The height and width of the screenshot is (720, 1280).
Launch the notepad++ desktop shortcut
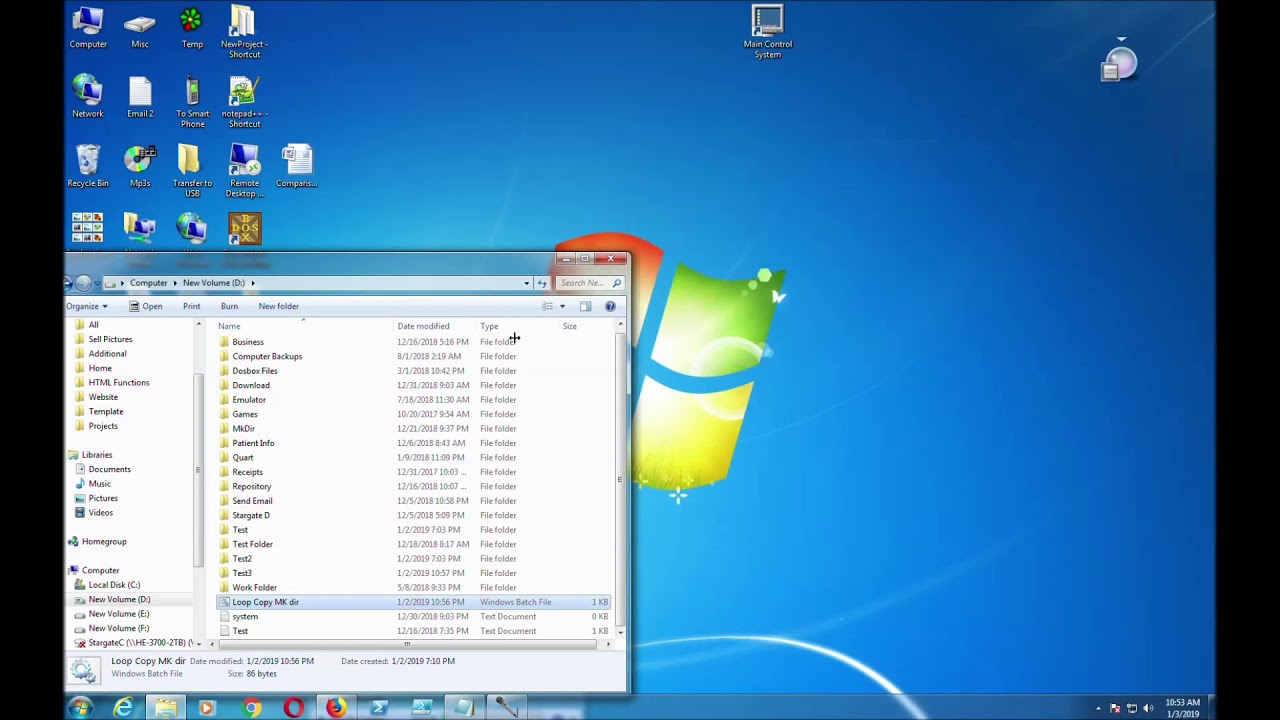tap(244, 102)
